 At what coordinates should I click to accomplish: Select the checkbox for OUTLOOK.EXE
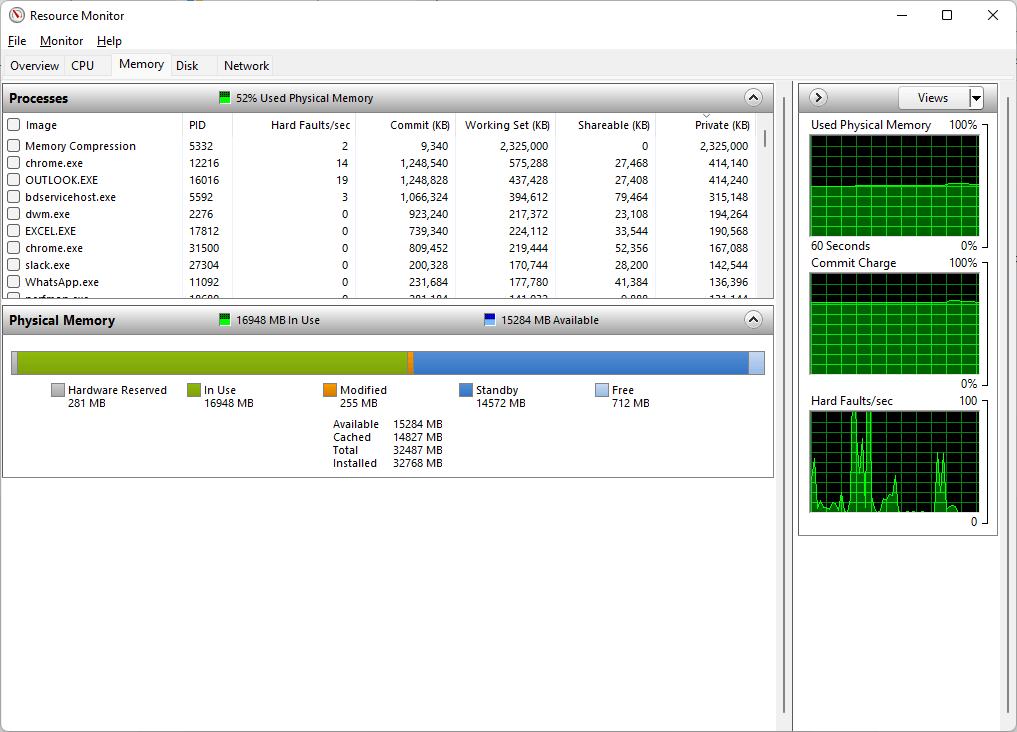[x=12, y=179]
